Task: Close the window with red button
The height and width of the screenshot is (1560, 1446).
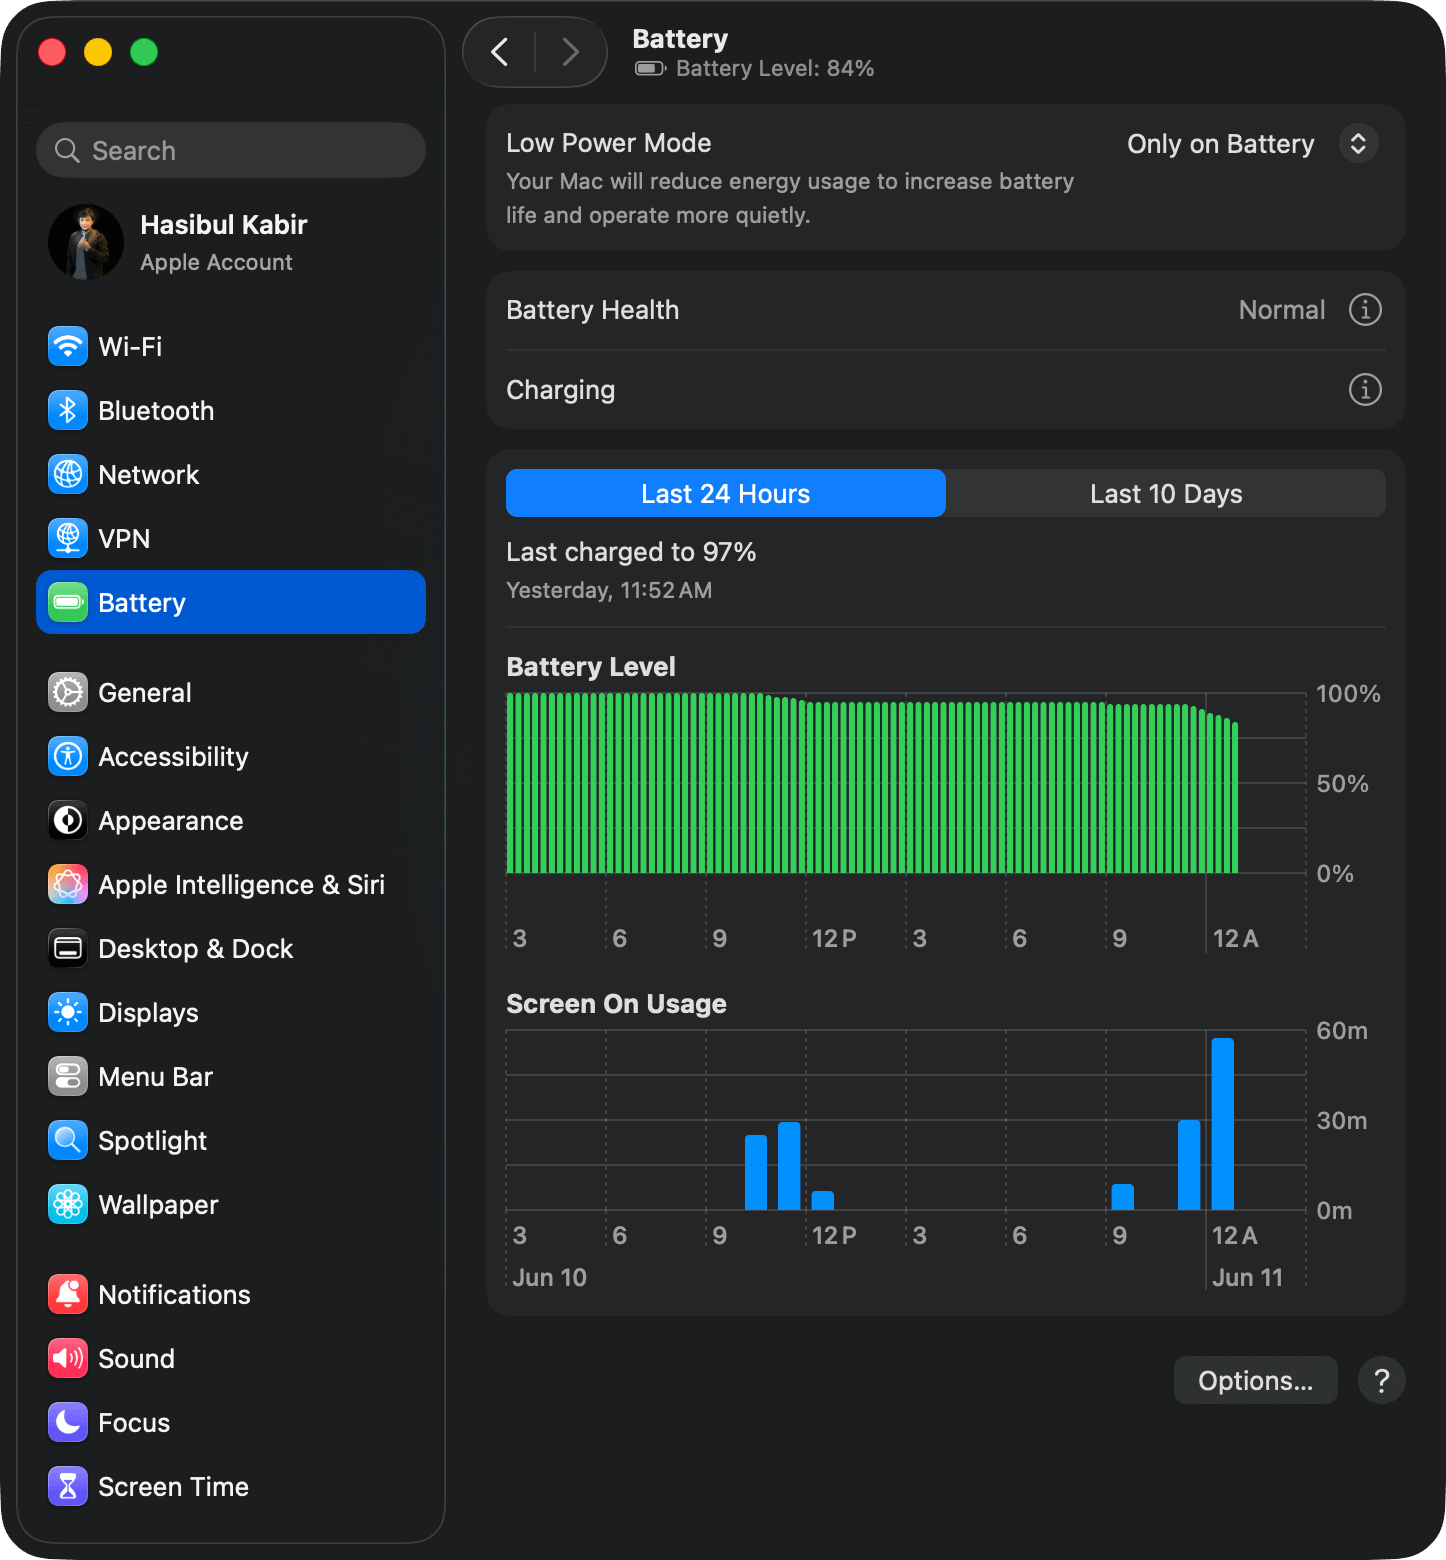Action: [52, 52]
